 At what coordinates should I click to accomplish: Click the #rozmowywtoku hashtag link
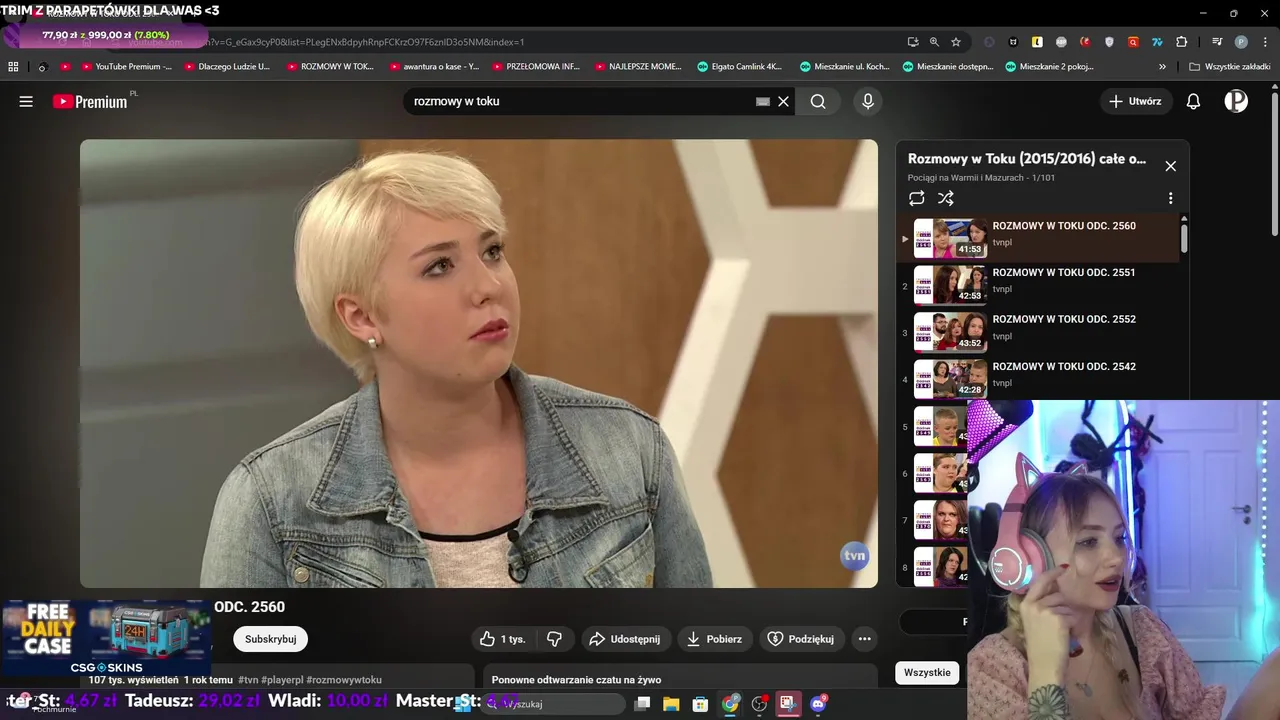(344, 680)
